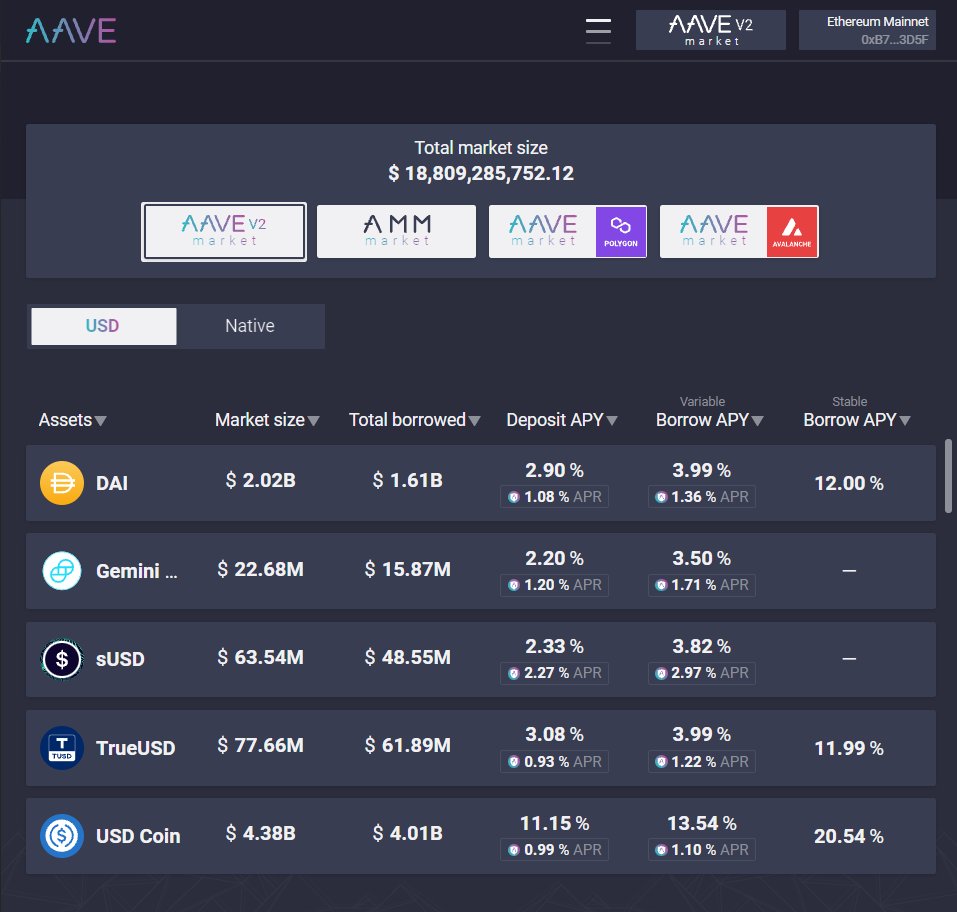Click total market size value $ 18,809,285,752.12
Screen dimensions: 957x912
pyautogui.click(x=481, y=173)
